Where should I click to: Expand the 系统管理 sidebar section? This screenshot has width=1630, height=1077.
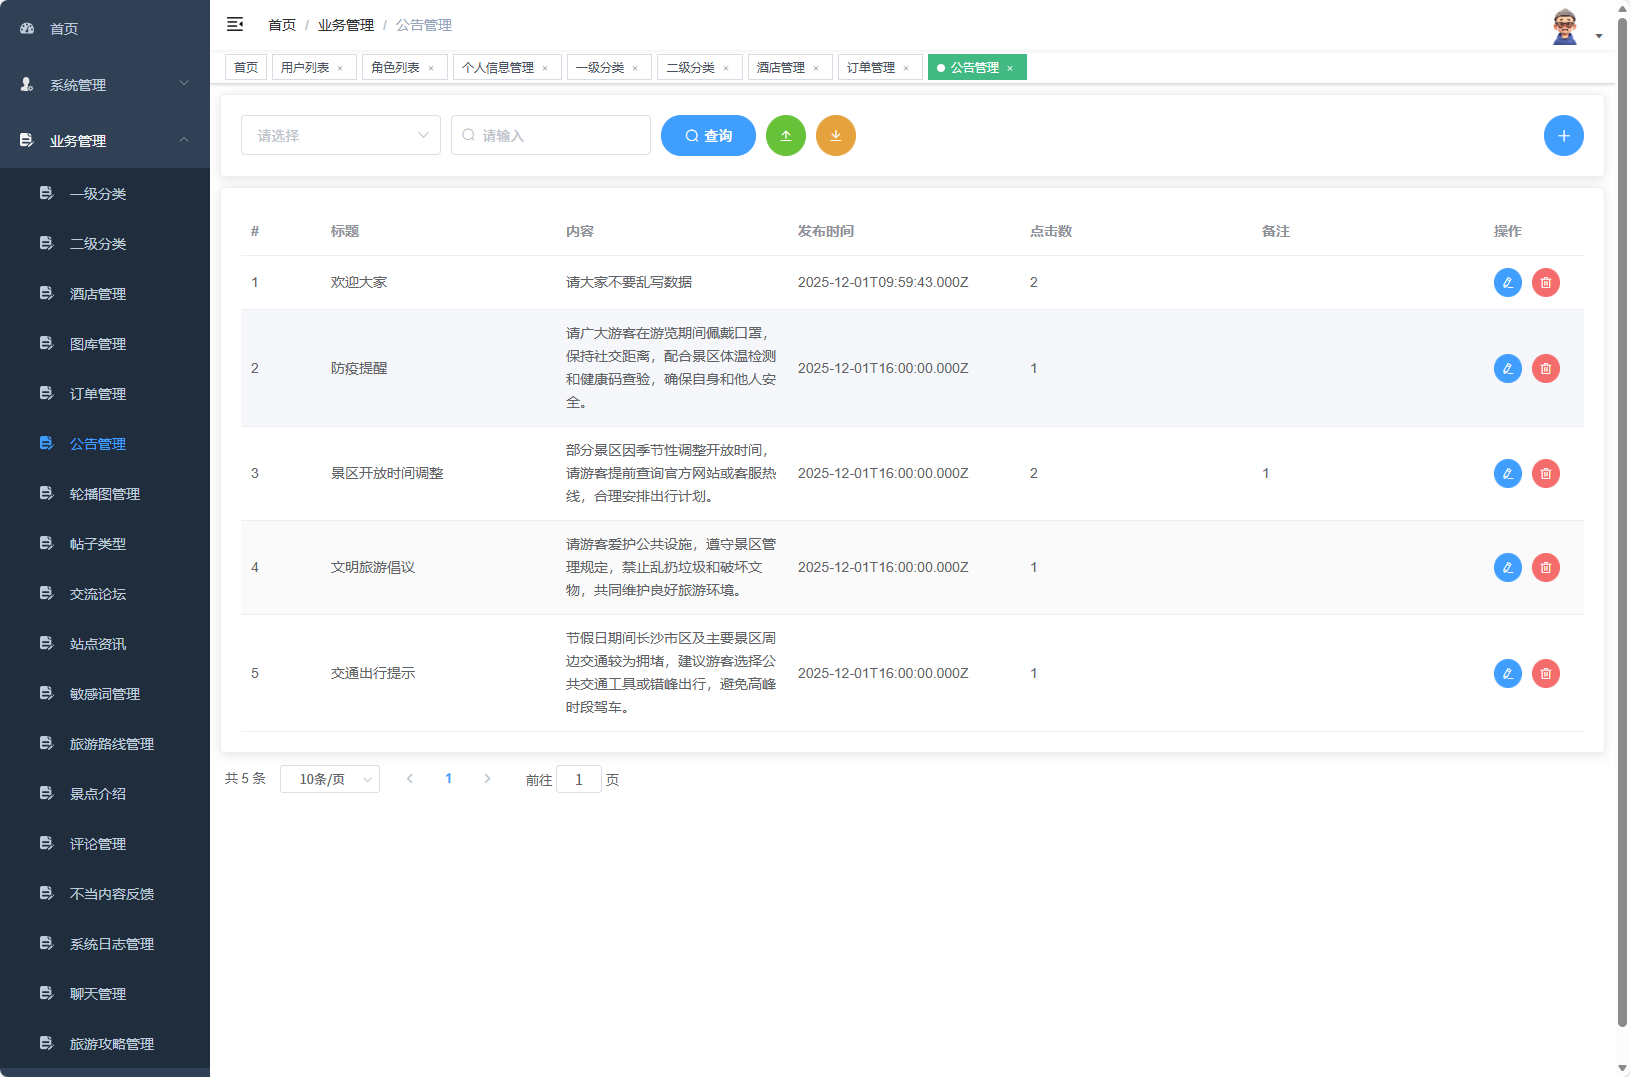[105, 84]
